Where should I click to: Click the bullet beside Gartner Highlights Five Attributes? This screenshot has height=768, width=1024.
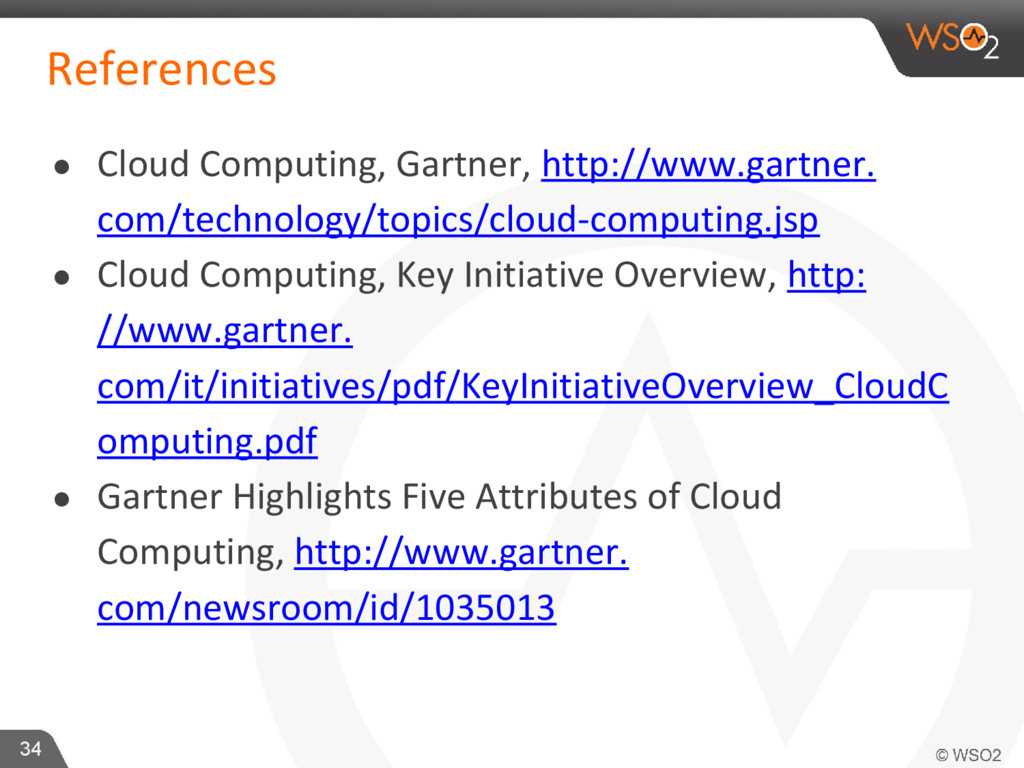point(62,501)
